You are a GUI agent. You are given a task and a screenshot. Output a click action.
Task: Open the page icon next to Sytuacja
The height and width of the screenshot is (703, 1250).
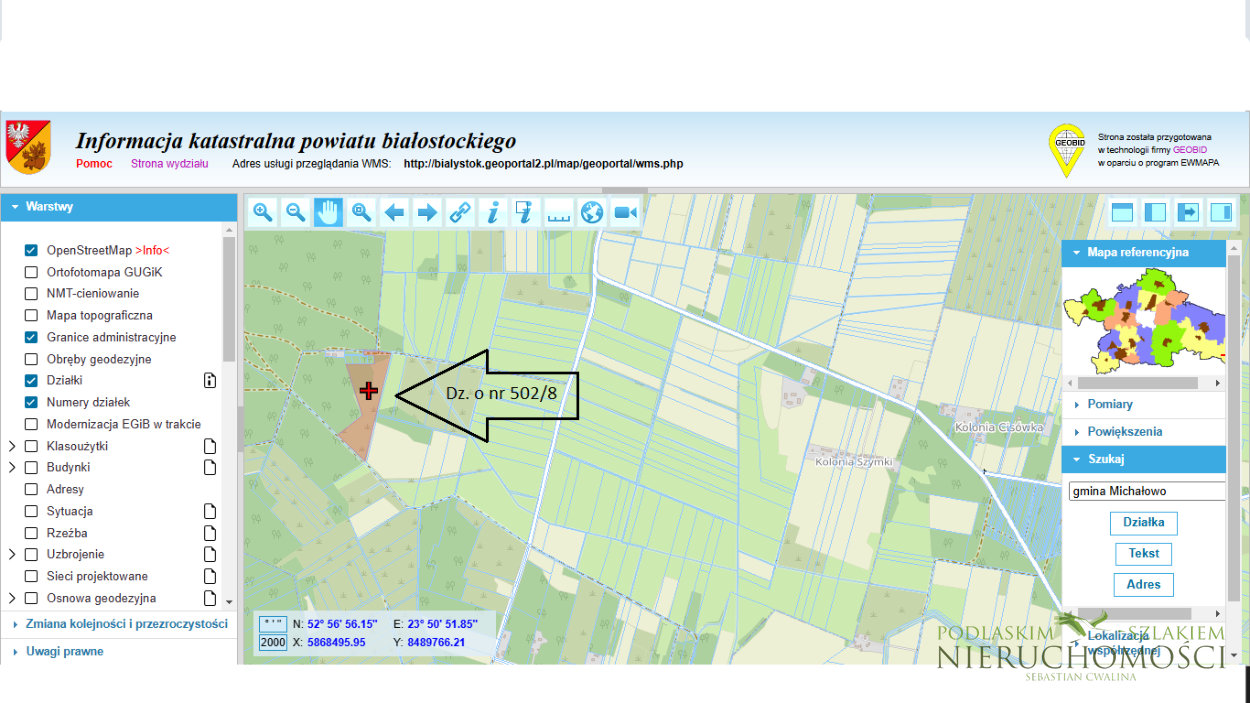(210, 511)
